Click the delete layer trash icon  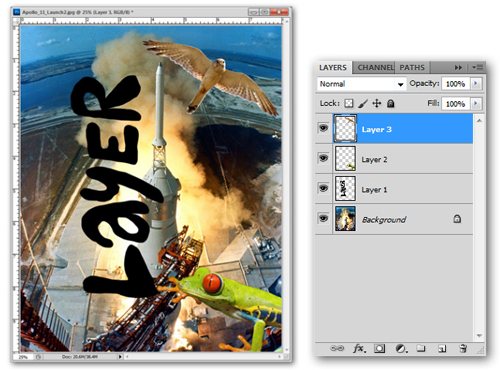click(463, 349)
